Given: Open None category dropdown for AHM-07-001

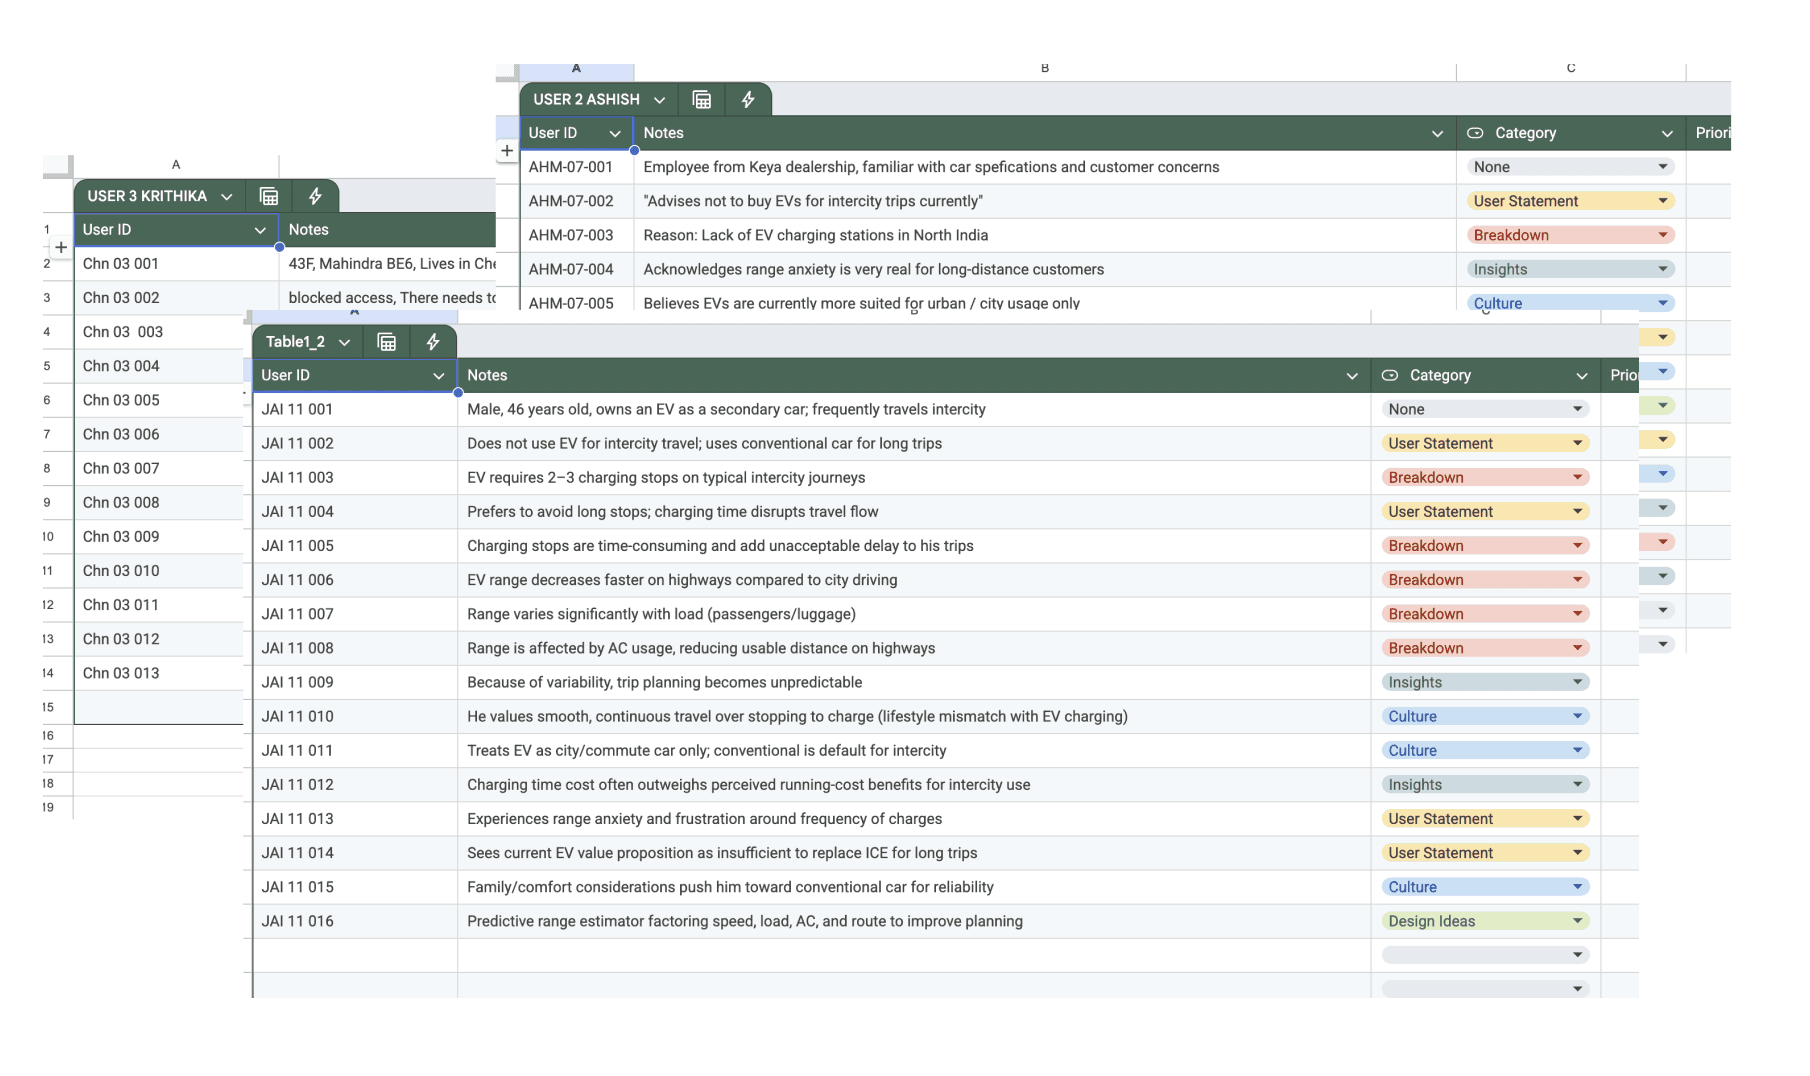Looking at the screenshot, I should point(1570,167).
